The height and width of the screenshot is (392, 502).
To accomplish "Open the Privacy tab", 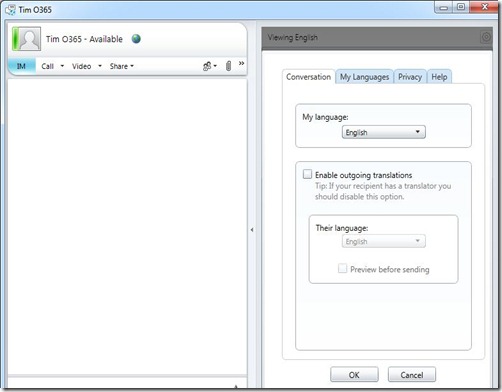I will 410,77.
